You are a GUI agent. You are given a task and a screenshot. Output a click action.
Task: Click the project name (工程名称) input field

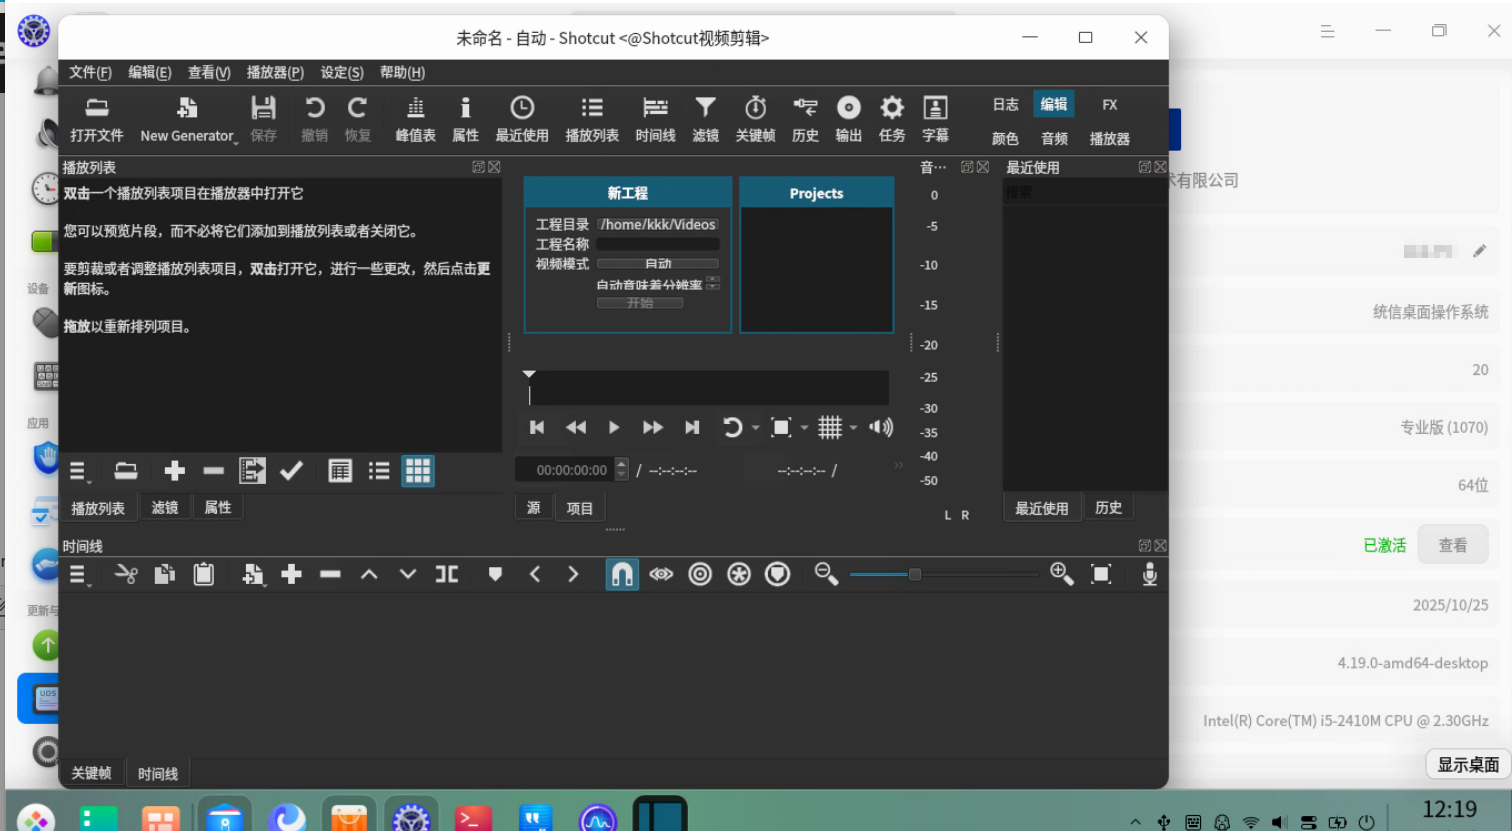pos(658,244)
